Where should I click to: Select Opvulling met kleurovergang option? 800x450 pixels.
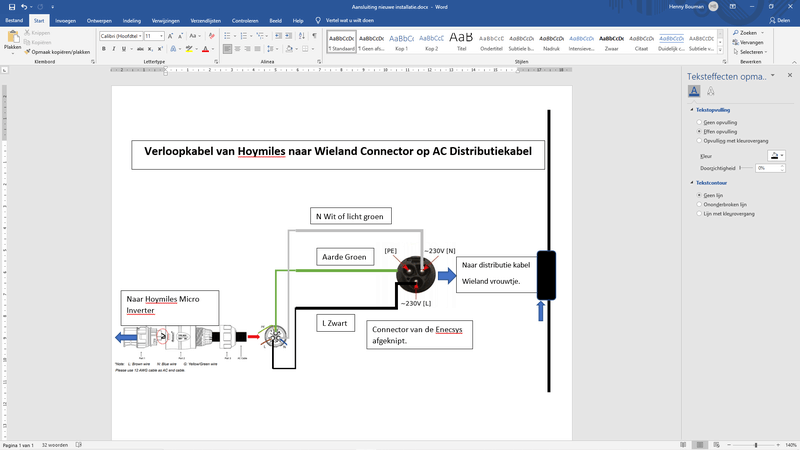pos(732,141)
